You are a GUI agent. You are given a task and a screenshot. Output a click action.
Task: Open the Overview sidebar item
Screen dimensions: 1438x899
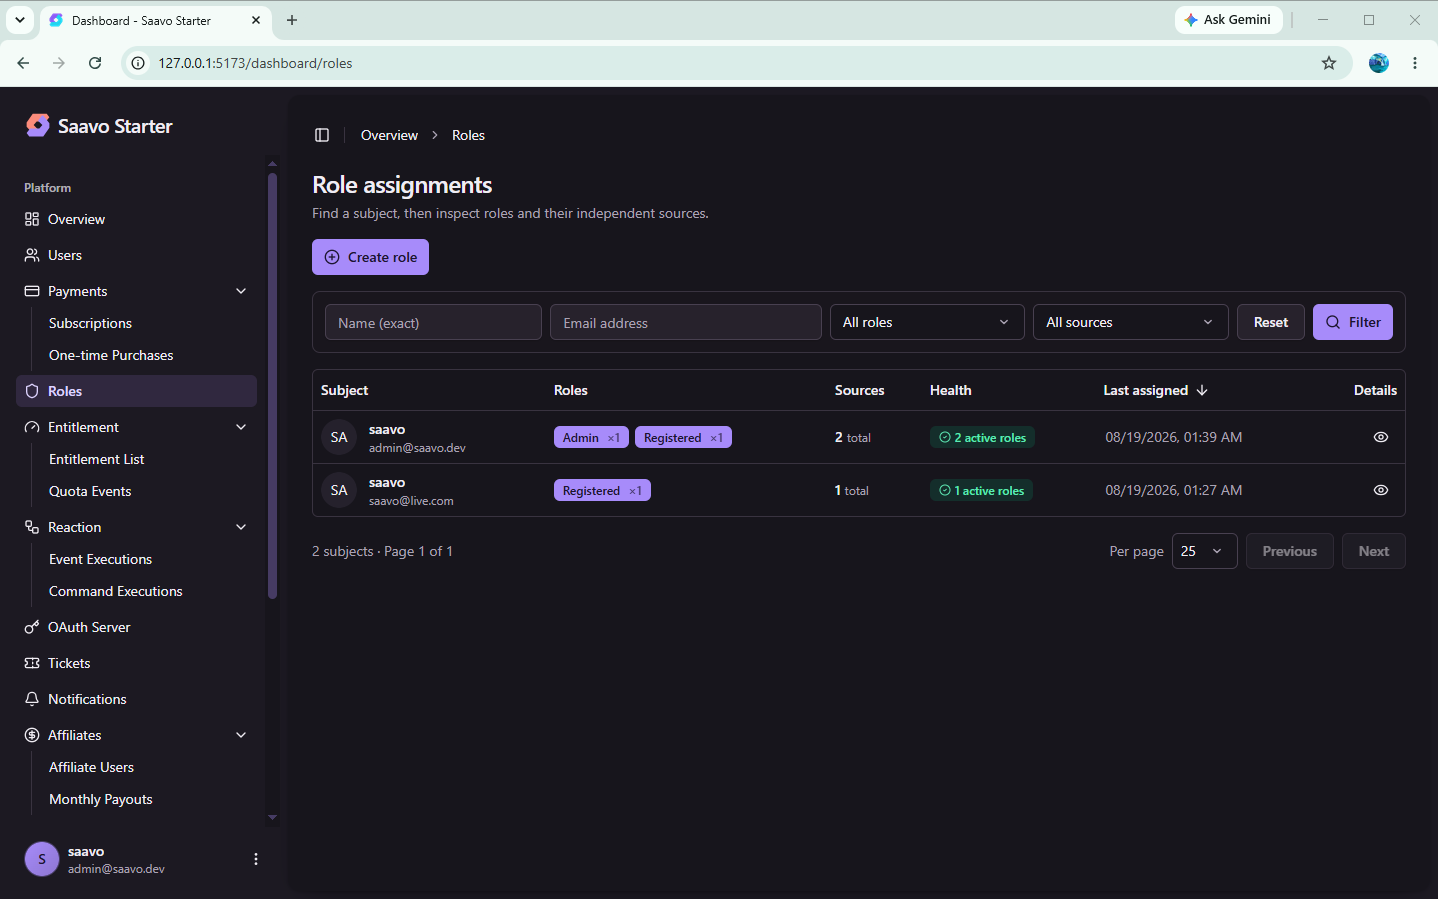(137, 219)
